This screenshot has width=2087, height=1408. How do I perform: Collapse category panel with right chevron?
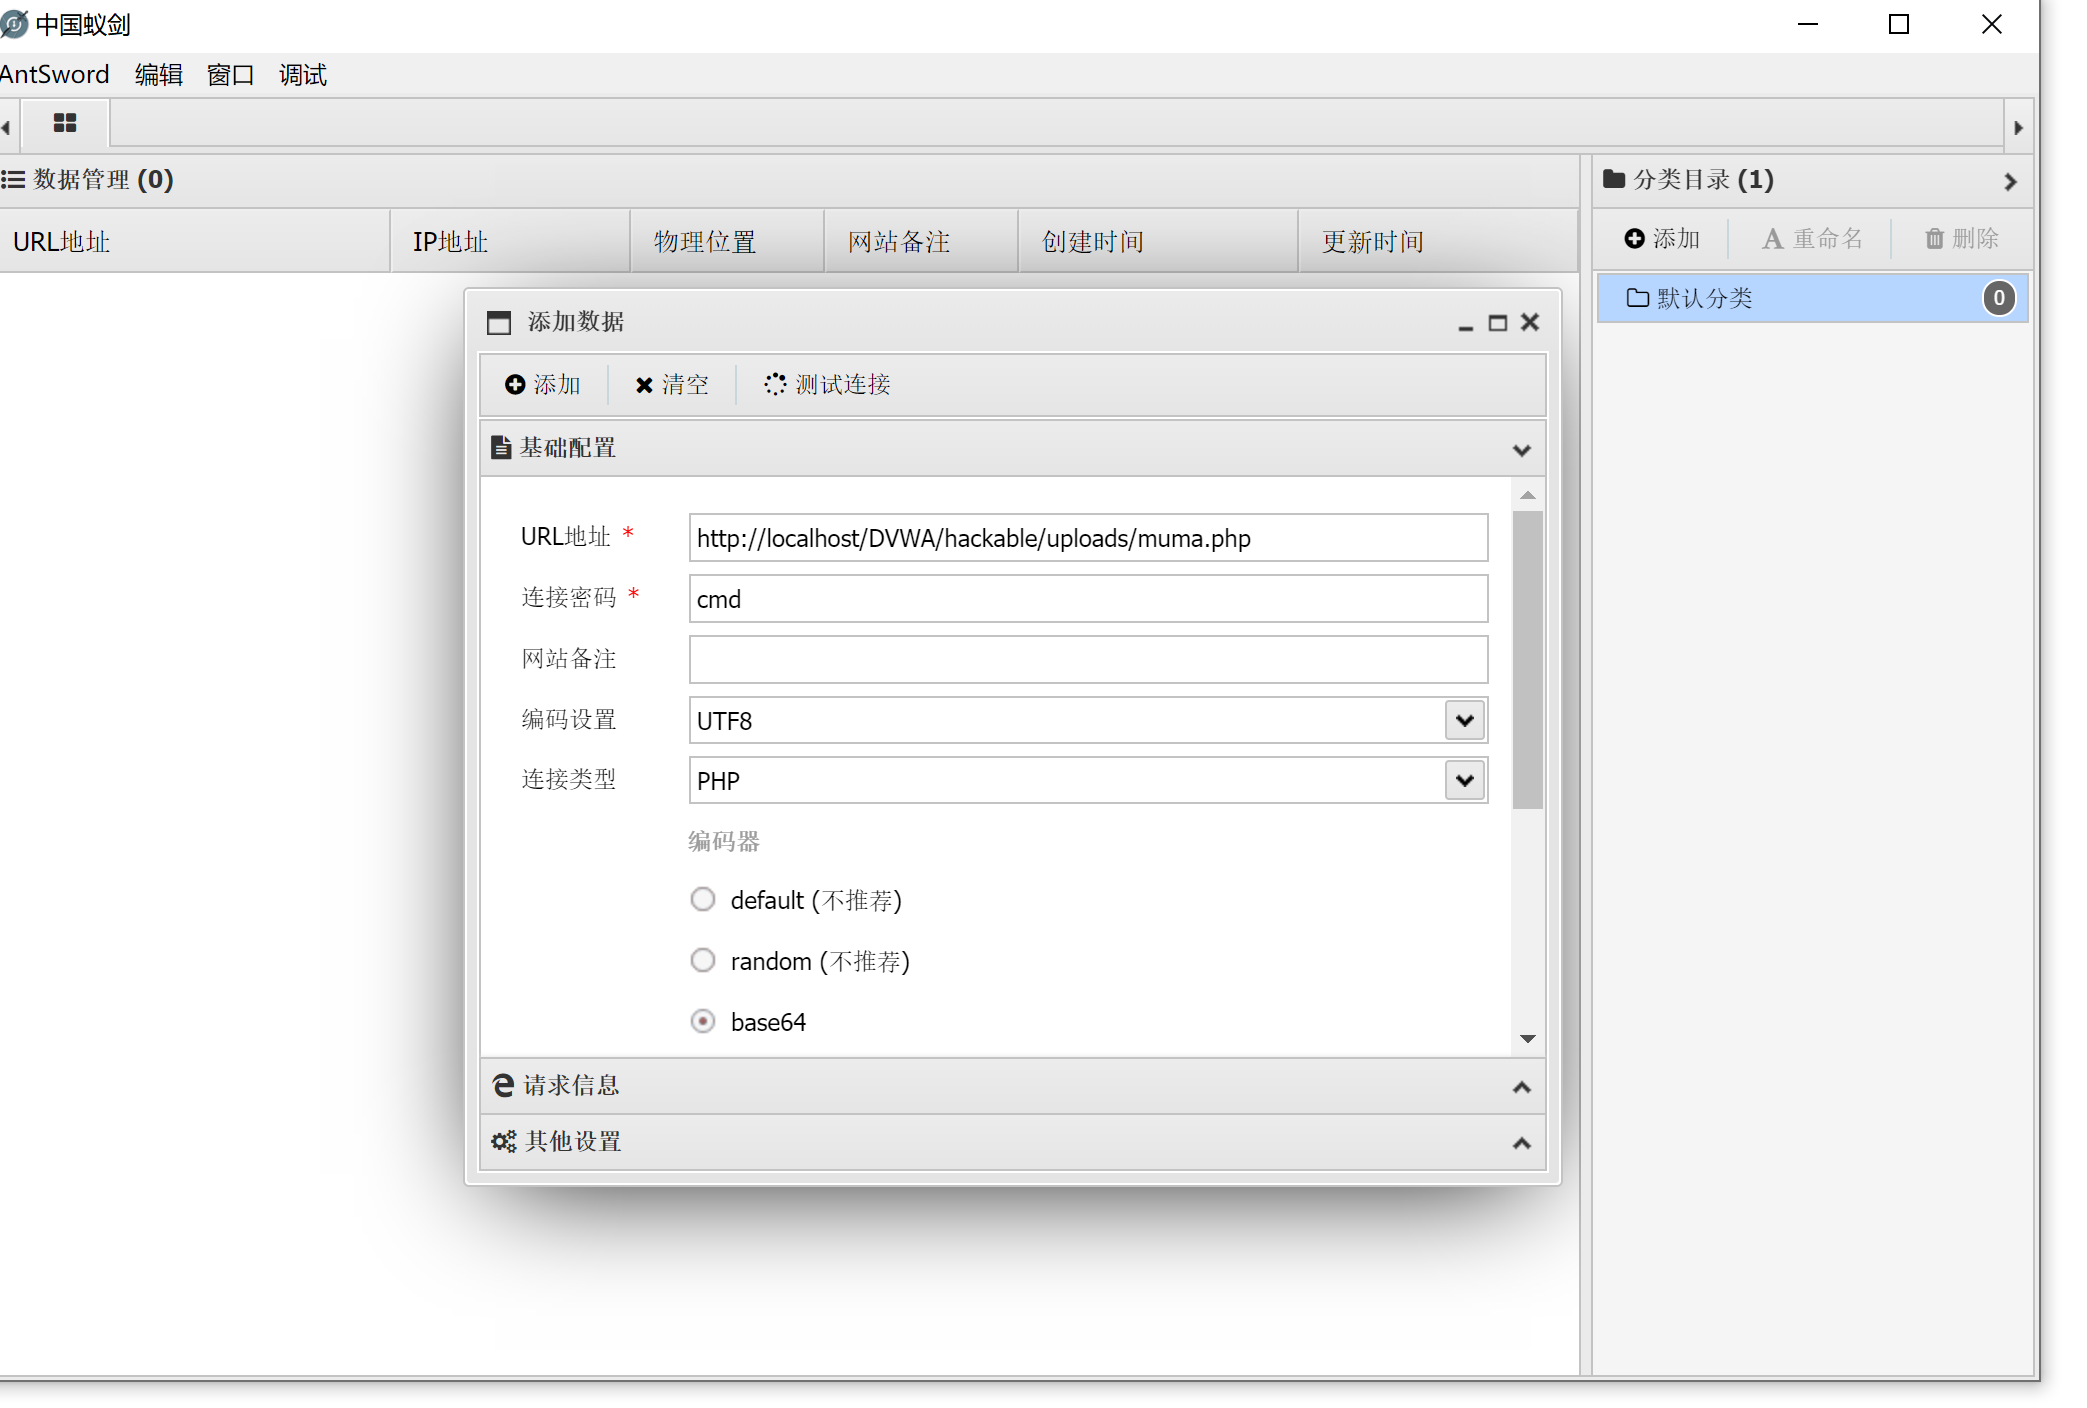click(x=2010, y=182)
